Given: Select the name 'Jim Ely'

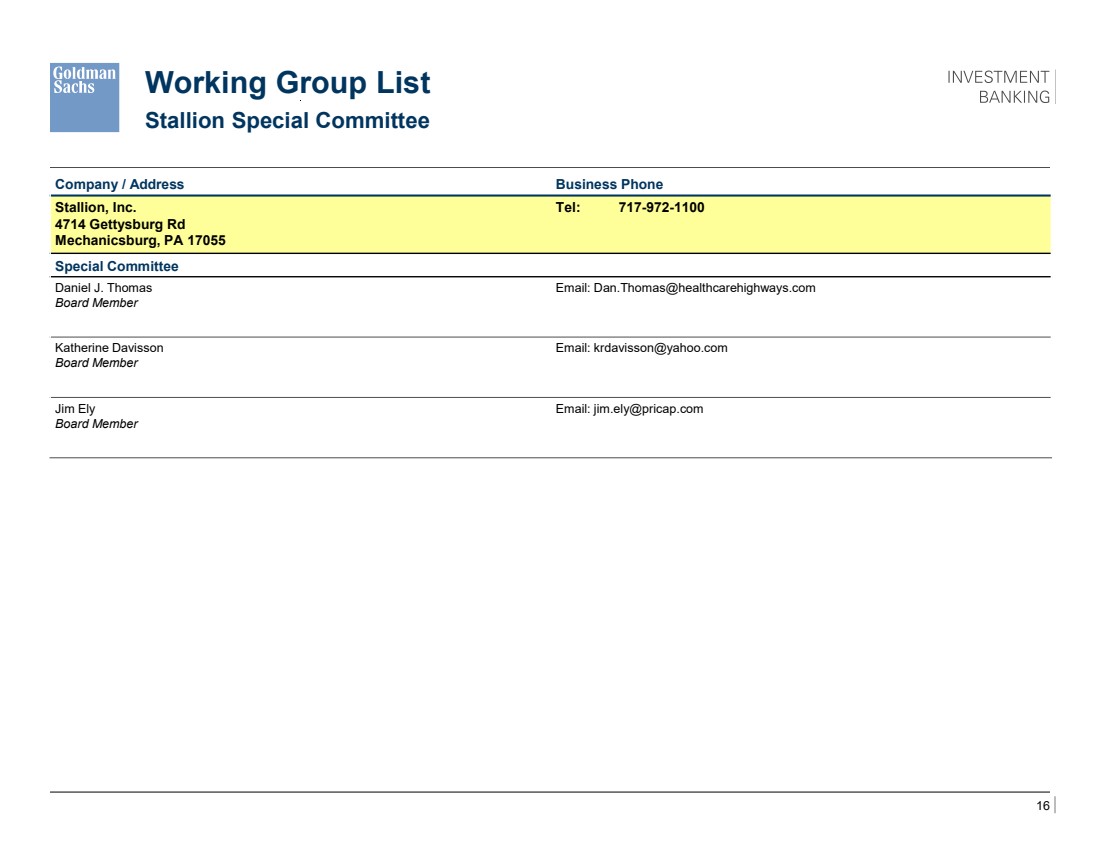Looking at the screenshot, I should pyautogui.click(x=75, y=409).
